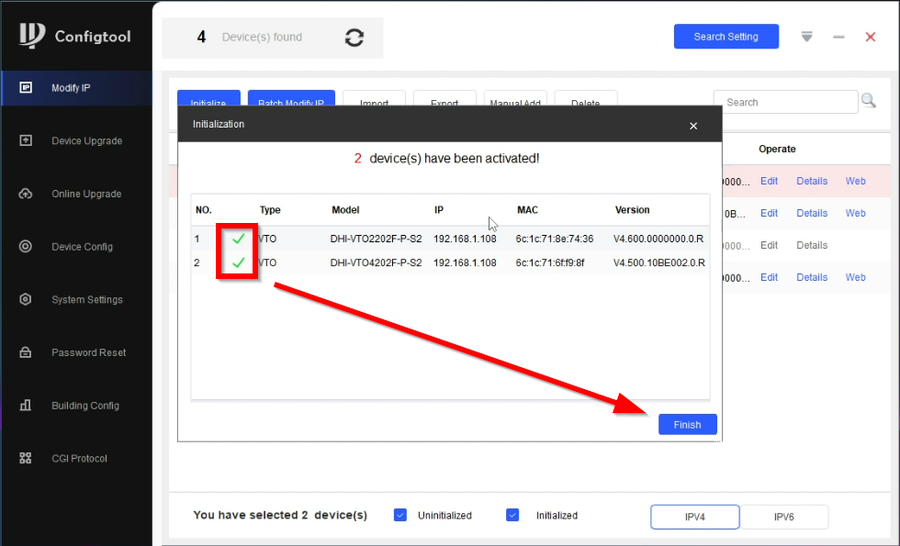
Task: Refresh the device search list
Action: pos(354,37)
